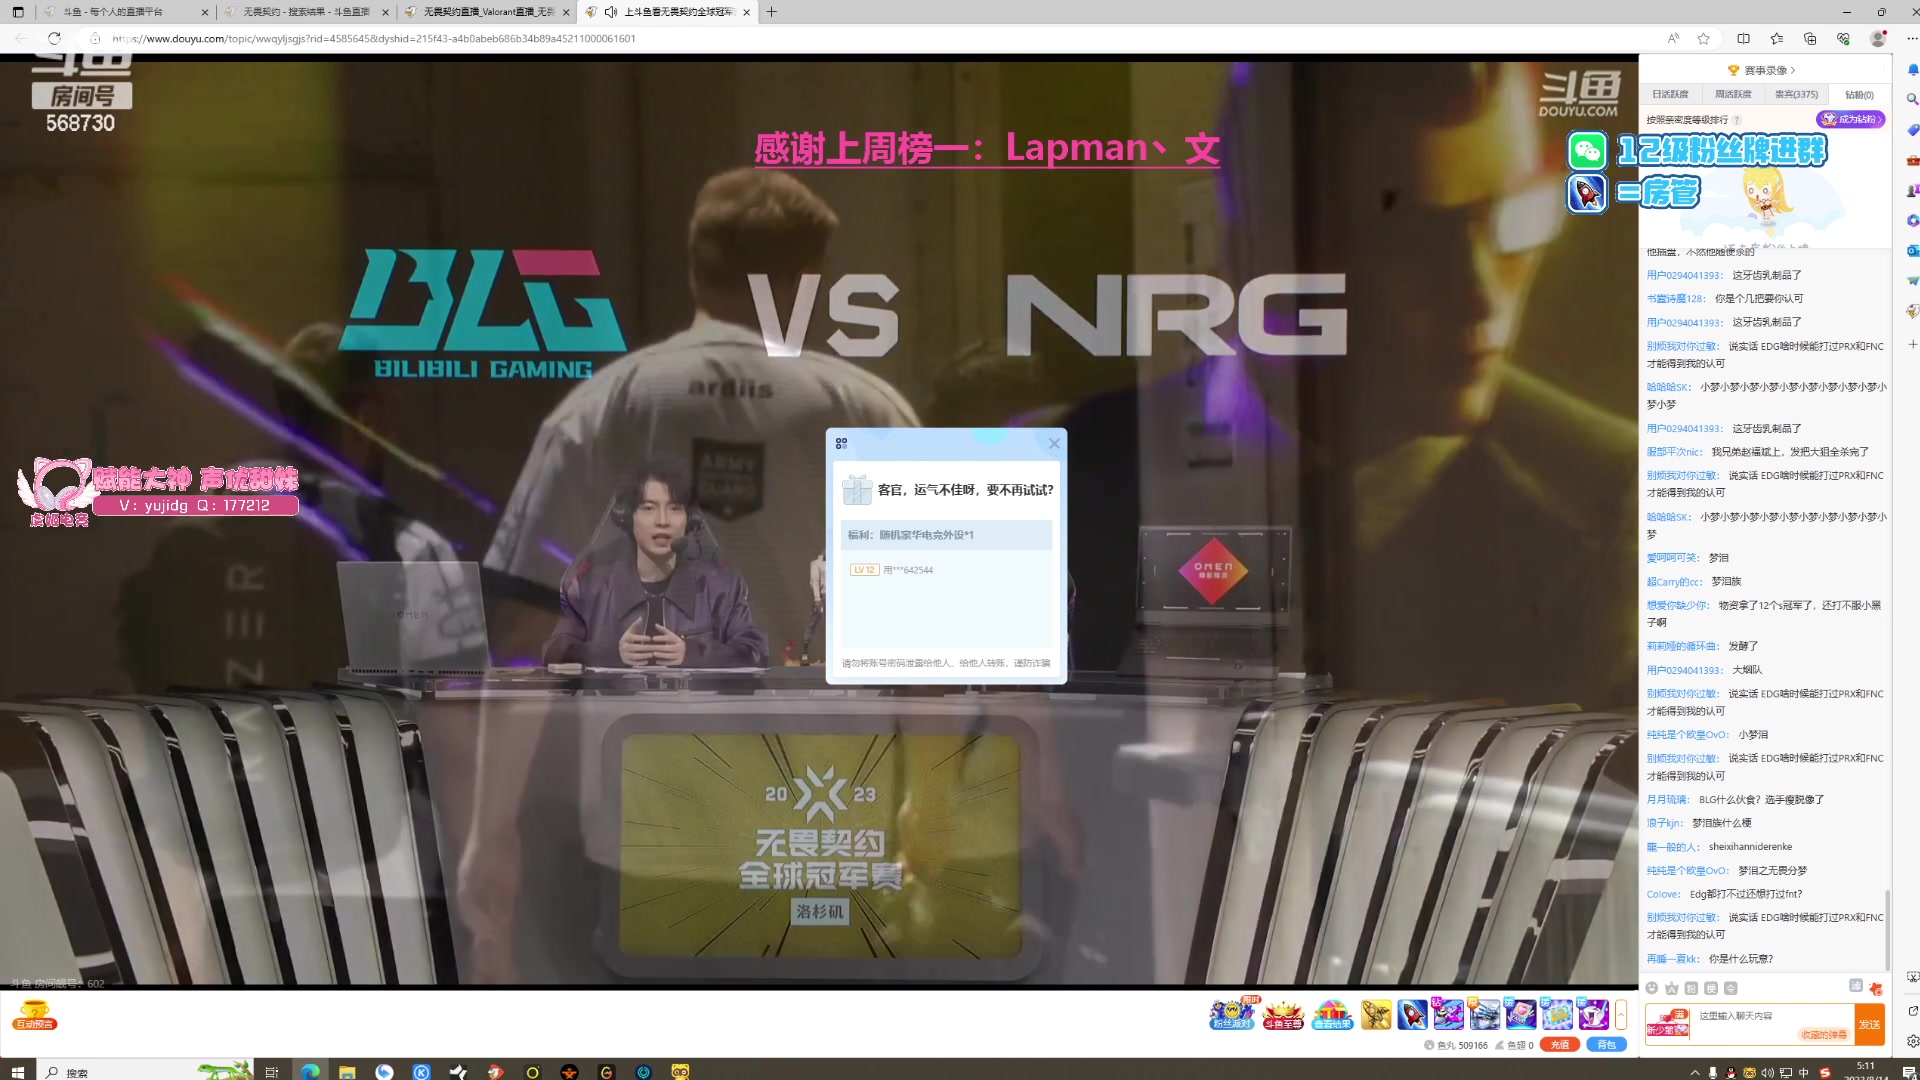Open the emoji smiley picker in chat
The image size is (1920, 1080).
[1652, 988]
